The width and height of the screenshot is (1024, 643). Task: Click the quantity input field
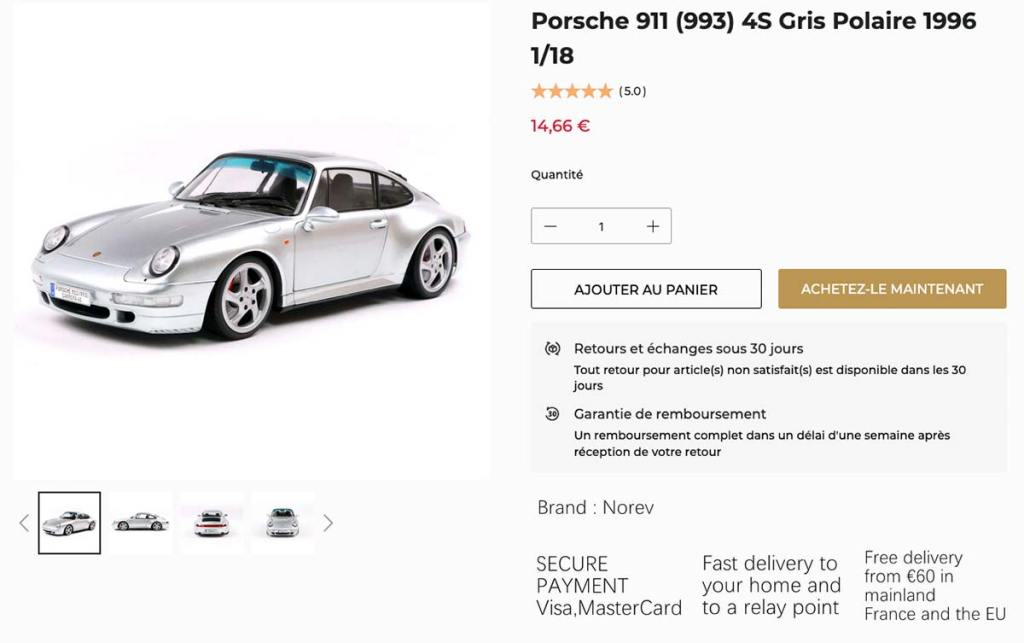(x=601, y=226)
